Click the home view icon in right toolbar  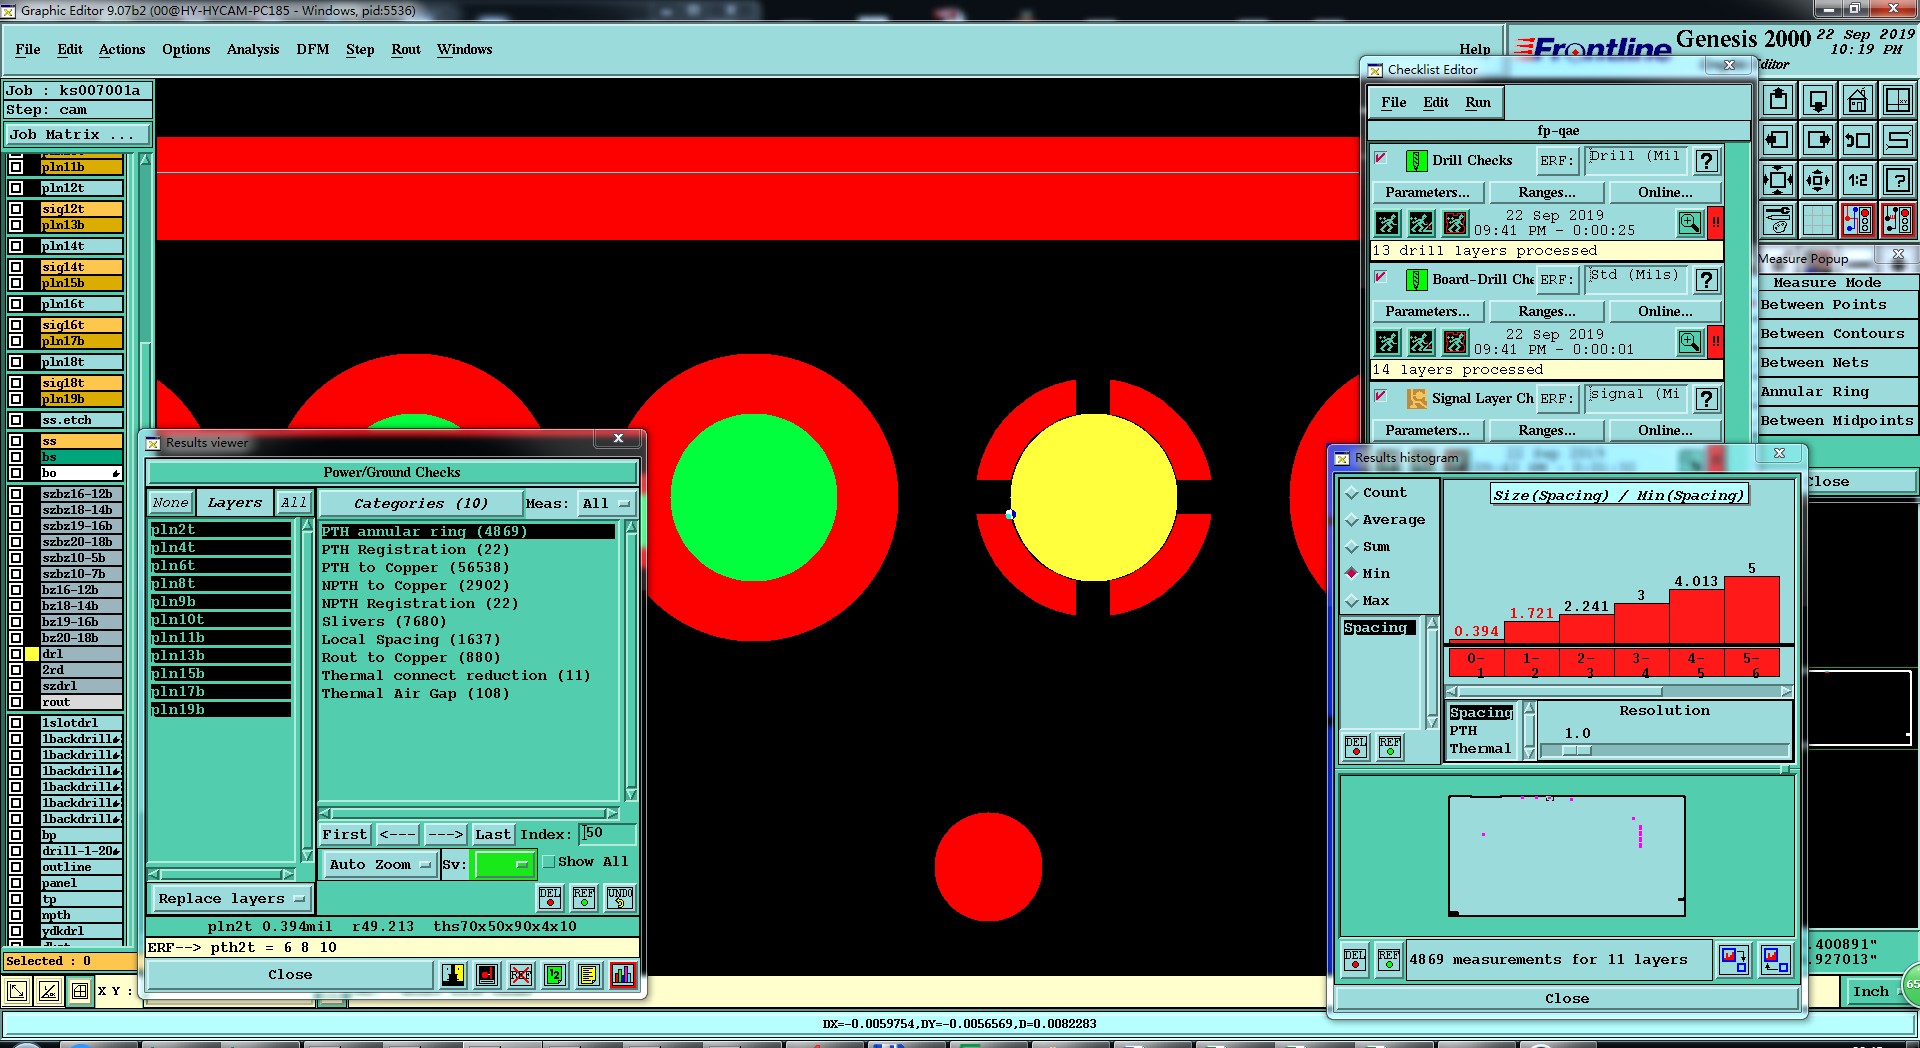click(x=1857, y=100)
